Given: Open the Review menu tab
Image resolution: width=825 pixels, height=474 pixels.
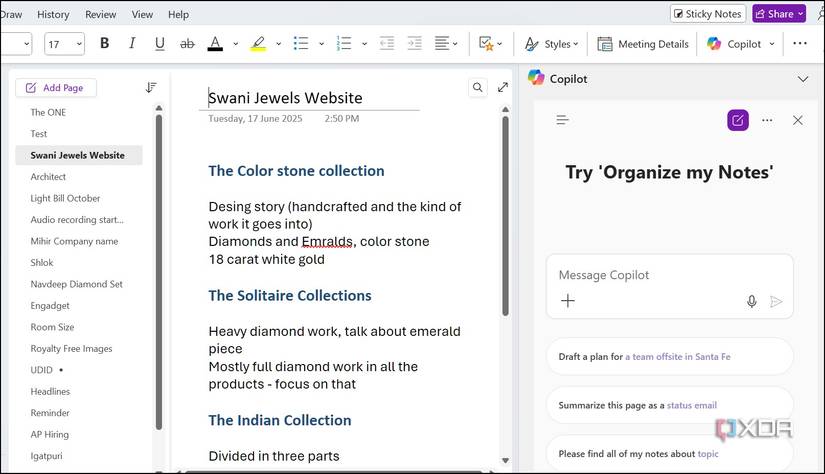Looking at the screenshot, I should (x=100, y=15).
